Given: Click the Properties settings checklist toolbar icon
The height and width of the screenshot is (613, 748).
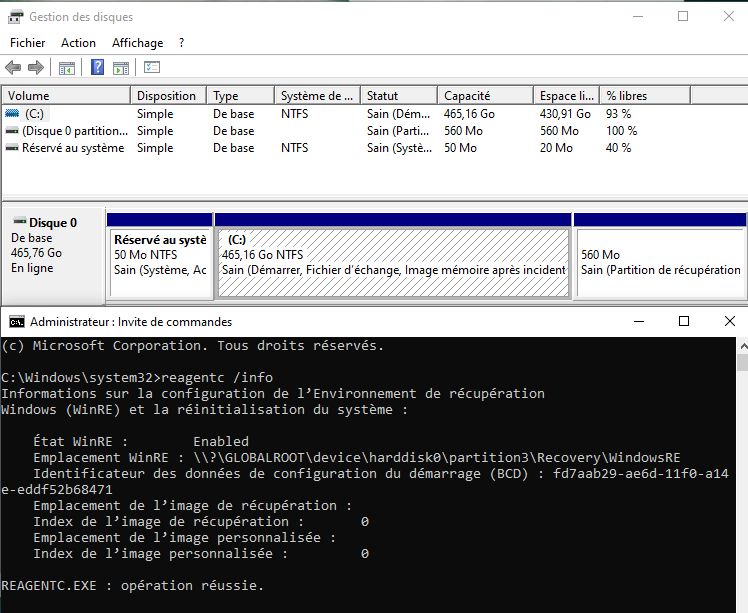Looking at the screenshot, I should pos(152,67).
